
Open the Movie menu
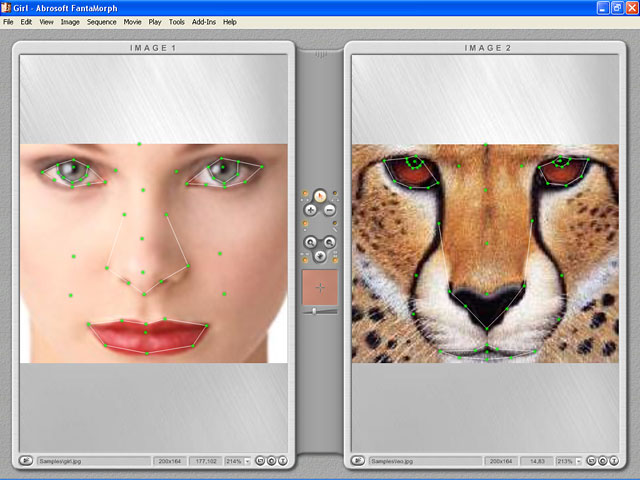[x=132, y=21]
